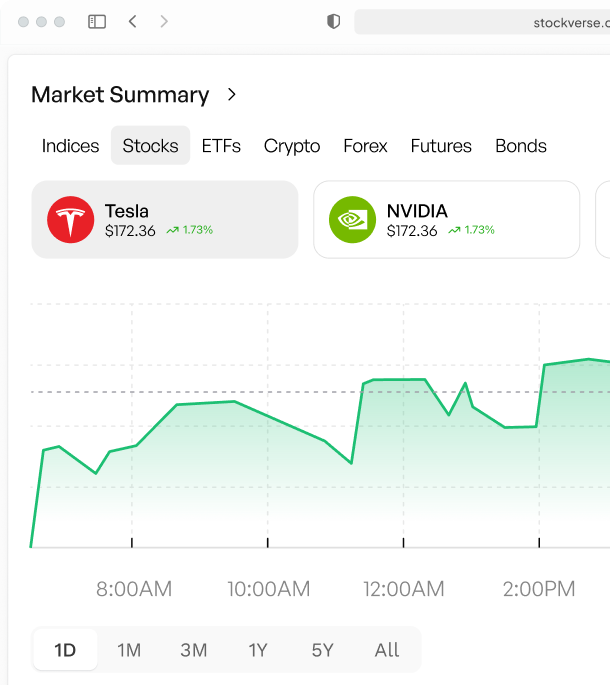Click the stockverse address bar
This screenshot has height=685, width=610.
click(x=482, y=22)
